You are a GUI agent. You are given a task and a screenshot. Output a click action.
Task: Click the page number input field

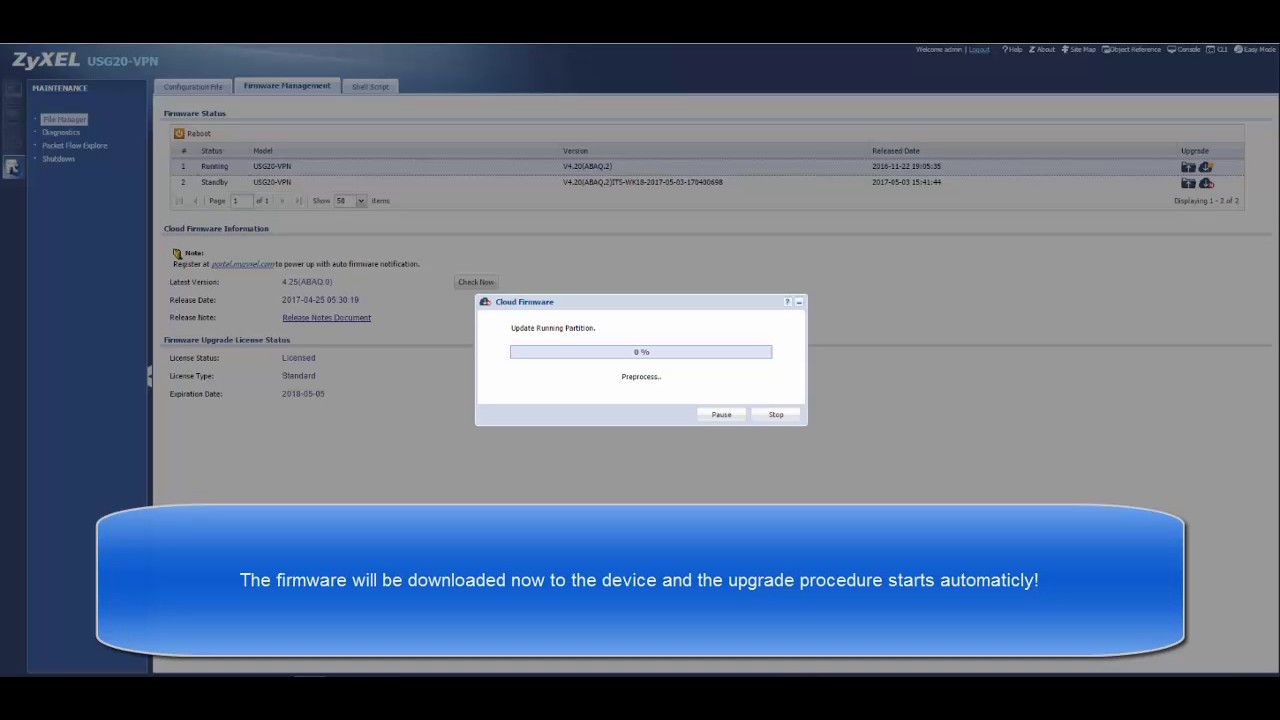tap(241, 201)
